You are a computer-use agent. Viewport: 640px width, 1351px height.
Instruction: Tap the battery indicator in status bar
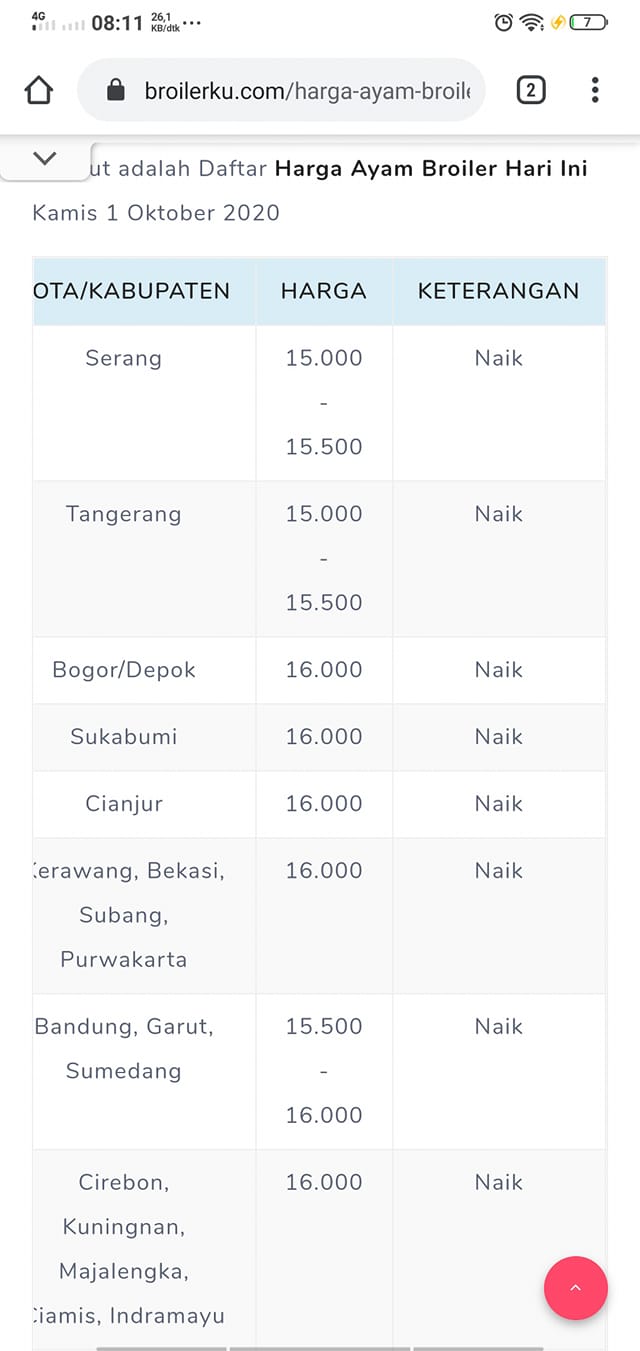click(588, 22)
